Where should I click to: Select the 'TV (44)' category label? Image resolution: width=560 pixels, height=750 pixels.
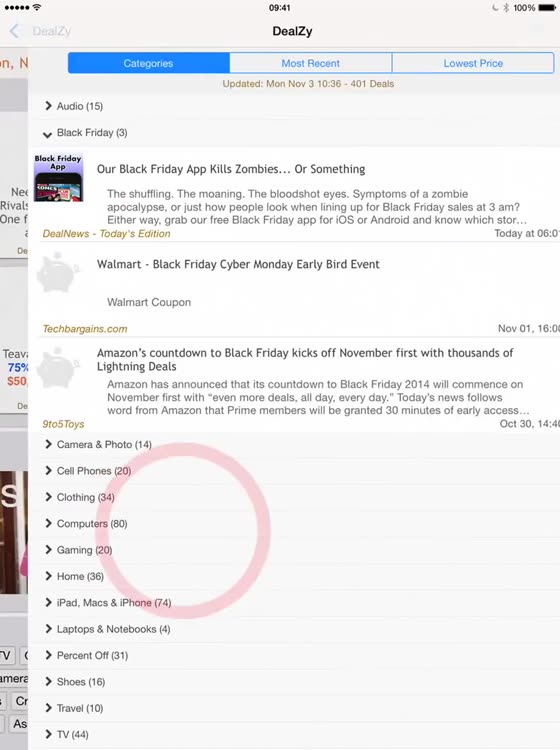pos(73,734)
